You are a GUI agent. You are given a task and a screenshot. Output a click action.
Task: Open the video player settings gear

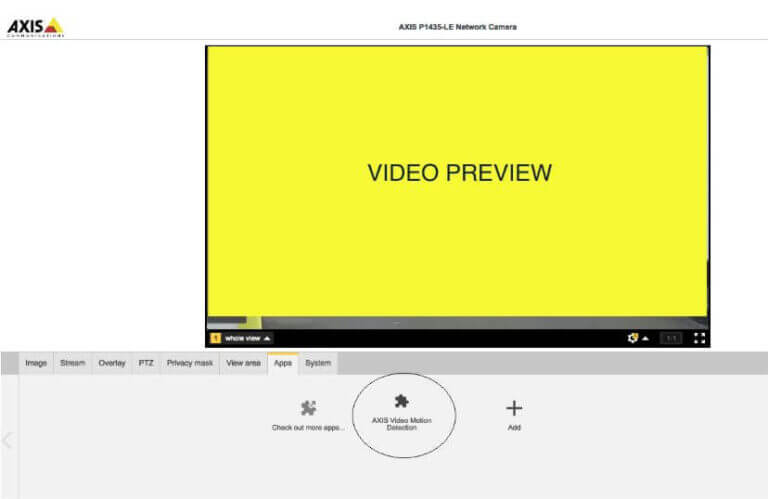[632, 338]
